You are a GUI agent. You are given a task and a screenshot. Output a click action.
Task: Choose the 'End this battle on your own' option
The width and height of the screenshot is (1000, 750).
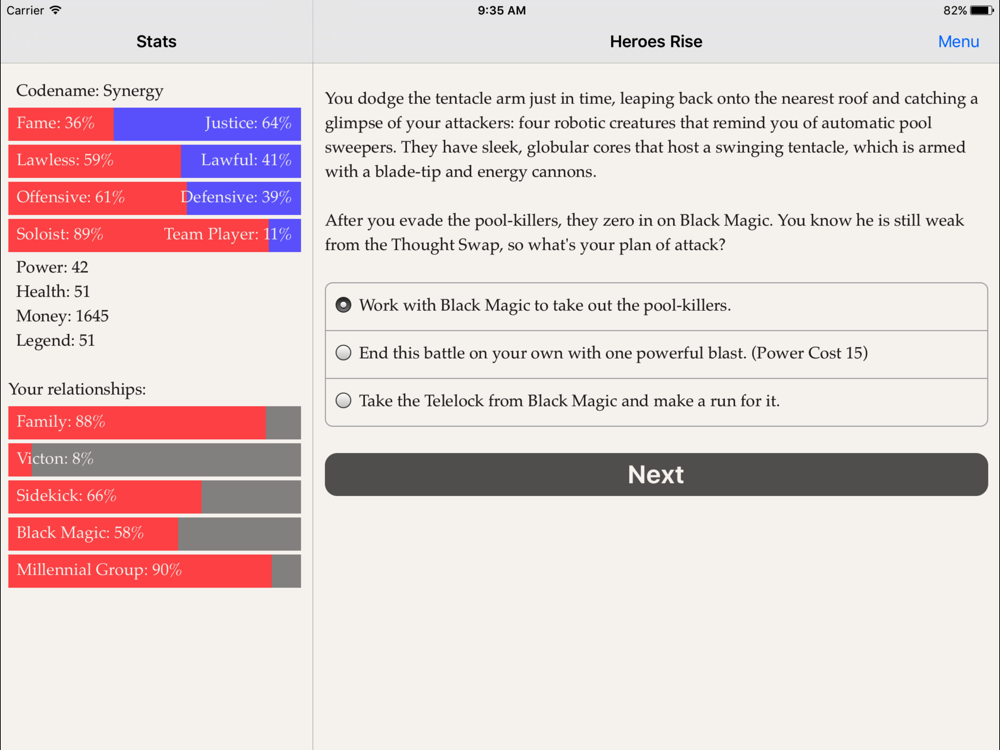point(656,354)
